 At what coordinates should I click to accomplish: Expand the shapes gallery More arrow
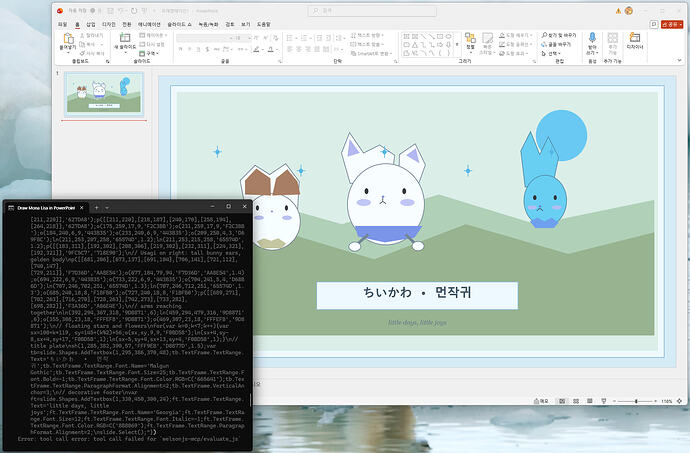point(457,44)
